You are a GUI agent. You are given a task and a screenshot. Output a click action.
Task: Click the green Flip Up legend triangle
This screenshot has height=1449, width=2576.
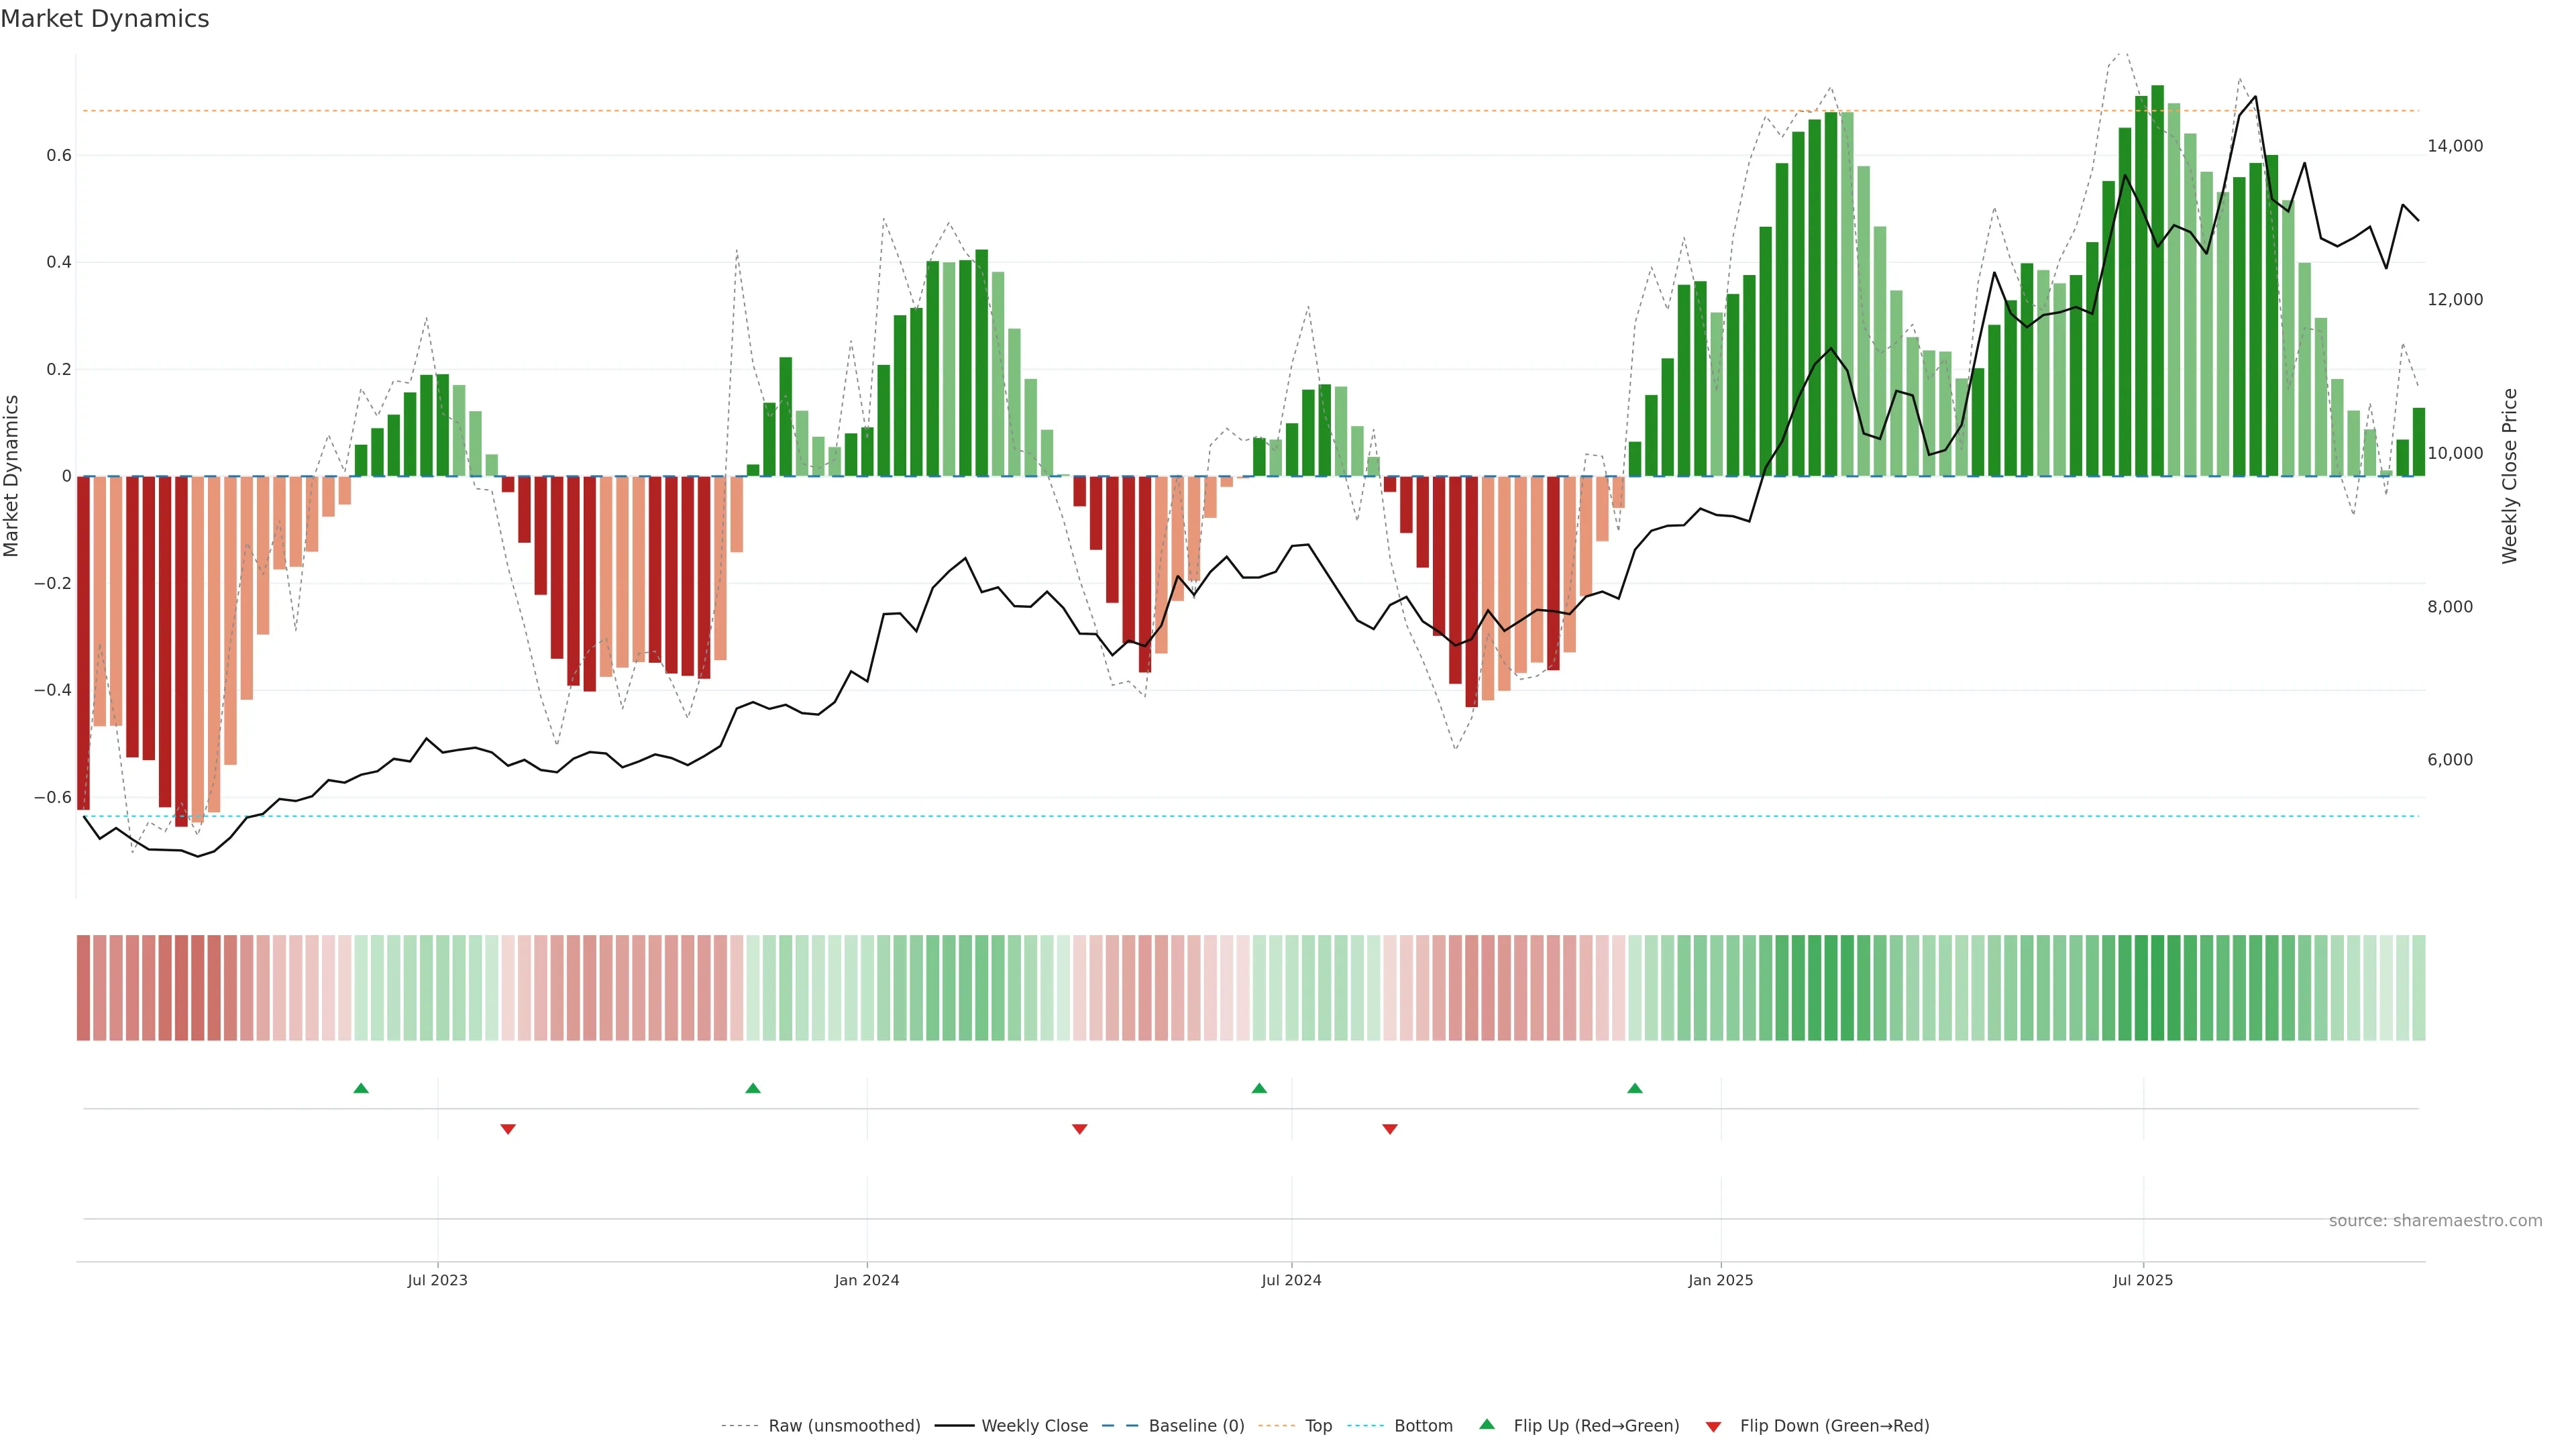1486,1424
